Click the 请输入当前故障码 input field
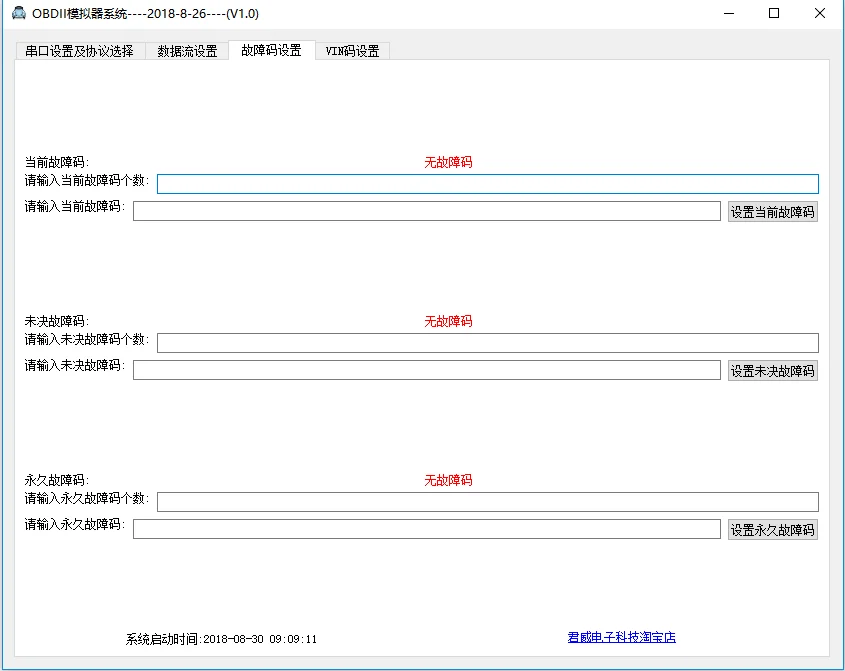This screenshot has height=671, width=845. (x=427, y=211)
